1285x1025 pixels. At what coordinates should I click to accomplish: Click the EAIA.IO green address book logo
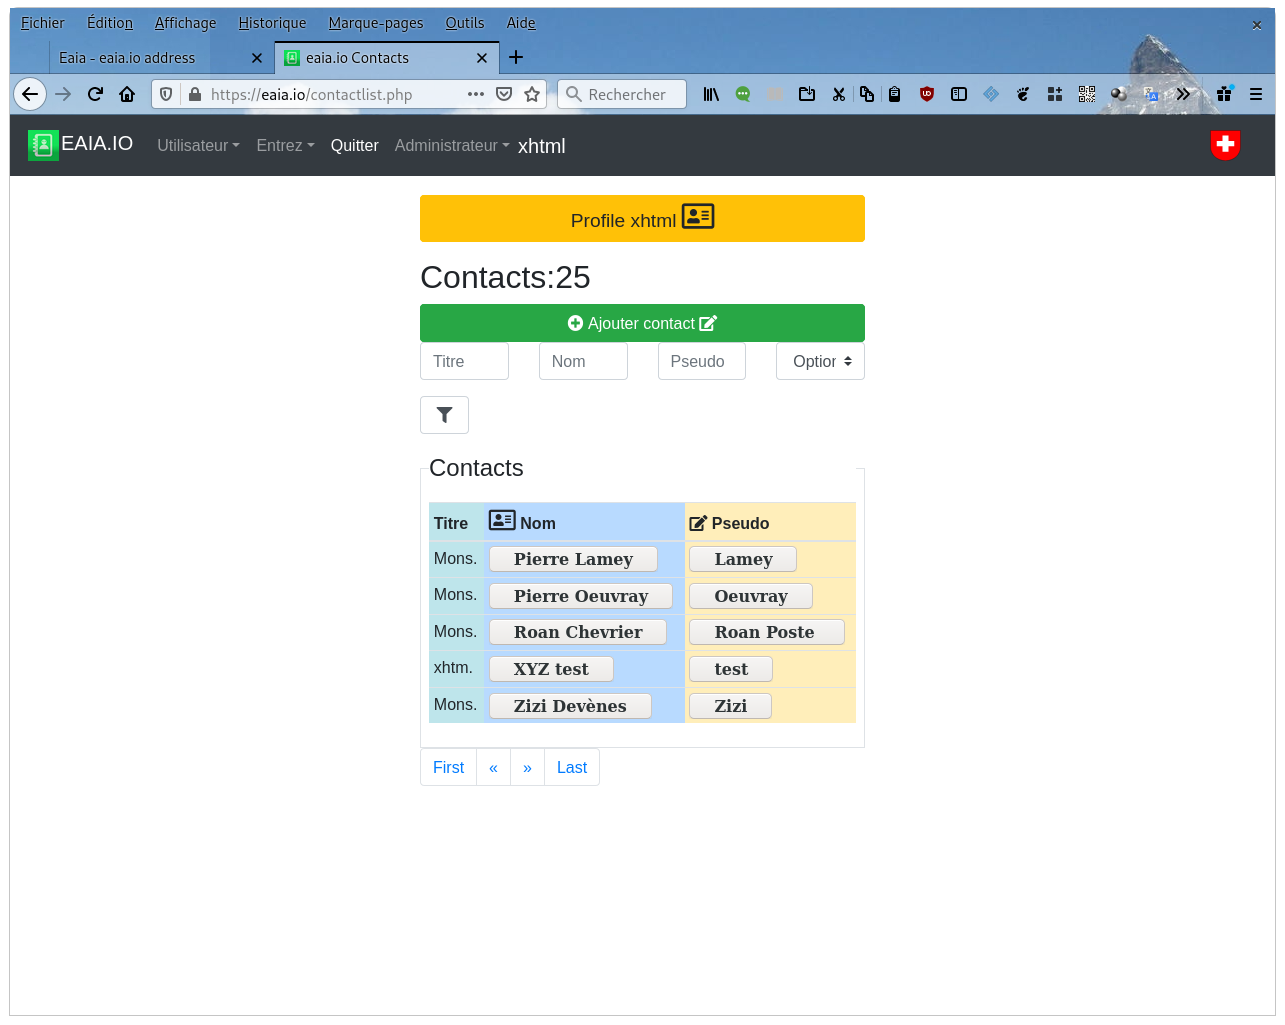tap(43, 145)
